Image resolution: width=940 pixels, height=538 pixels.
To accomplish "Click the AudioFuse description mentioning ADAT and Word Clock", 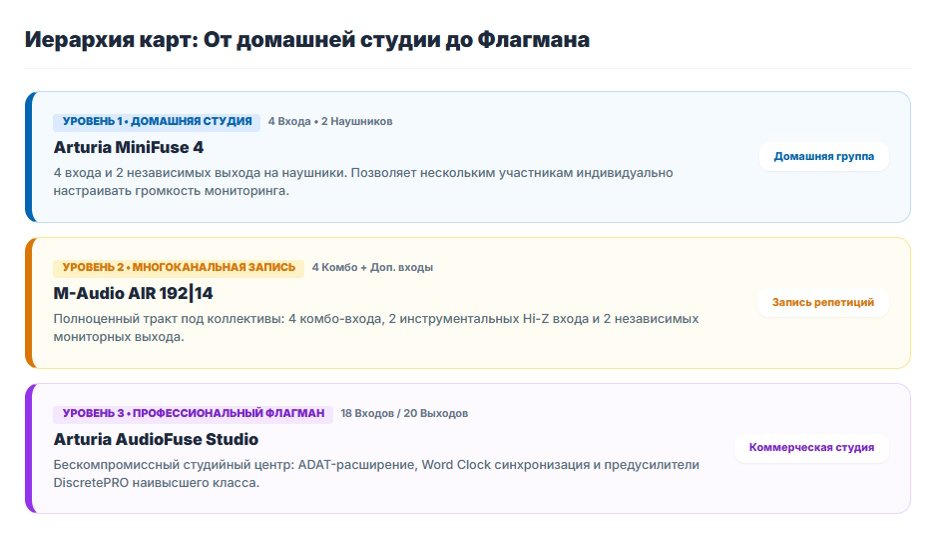I will 376,474.
